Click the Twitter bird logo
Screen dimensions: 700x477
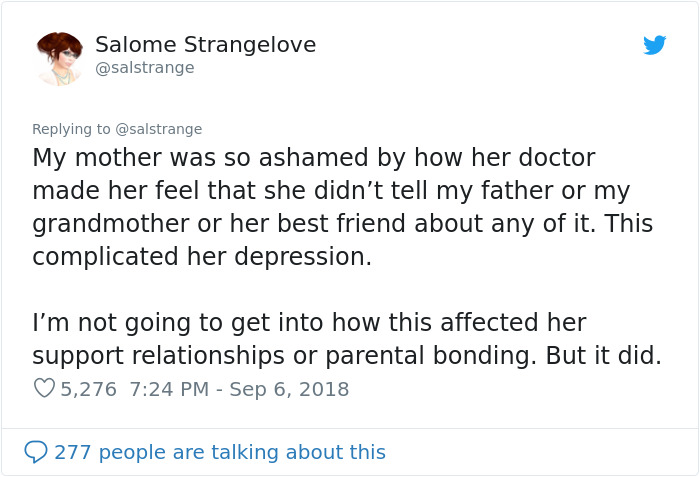click(655, 45)
